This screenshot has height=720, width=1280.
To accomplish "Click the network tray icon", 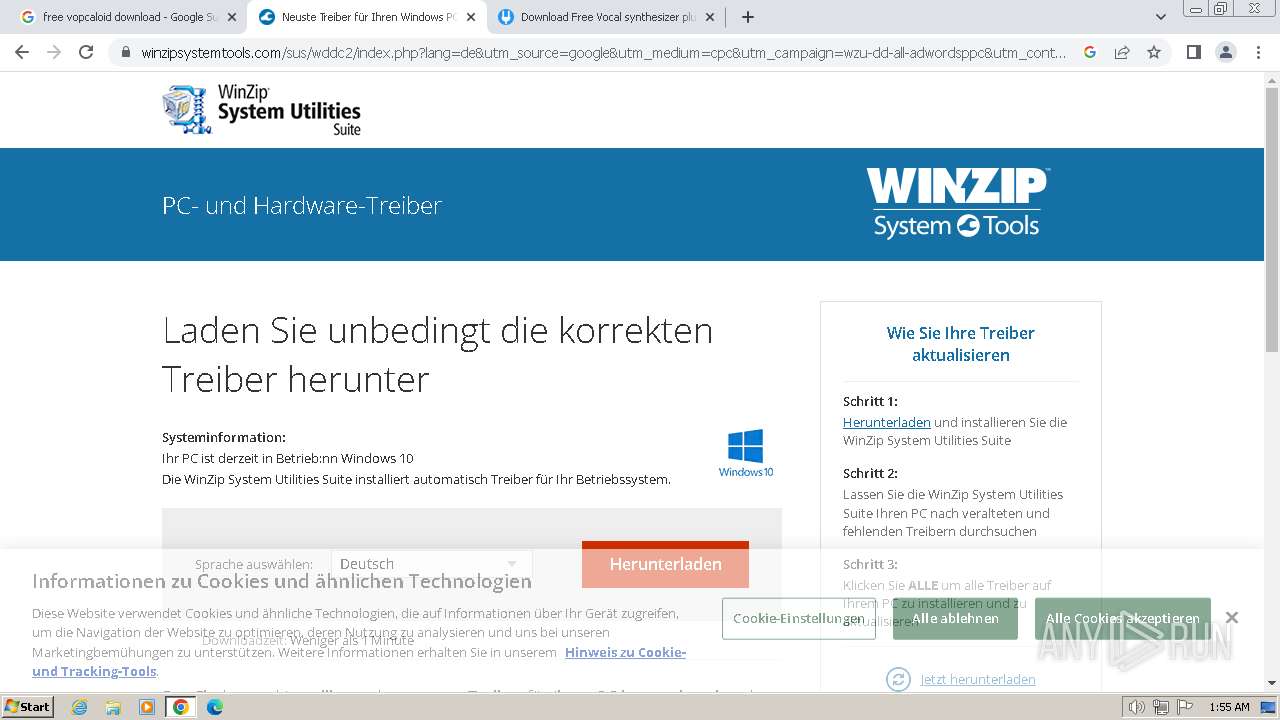I will [x=1160, y=707].
